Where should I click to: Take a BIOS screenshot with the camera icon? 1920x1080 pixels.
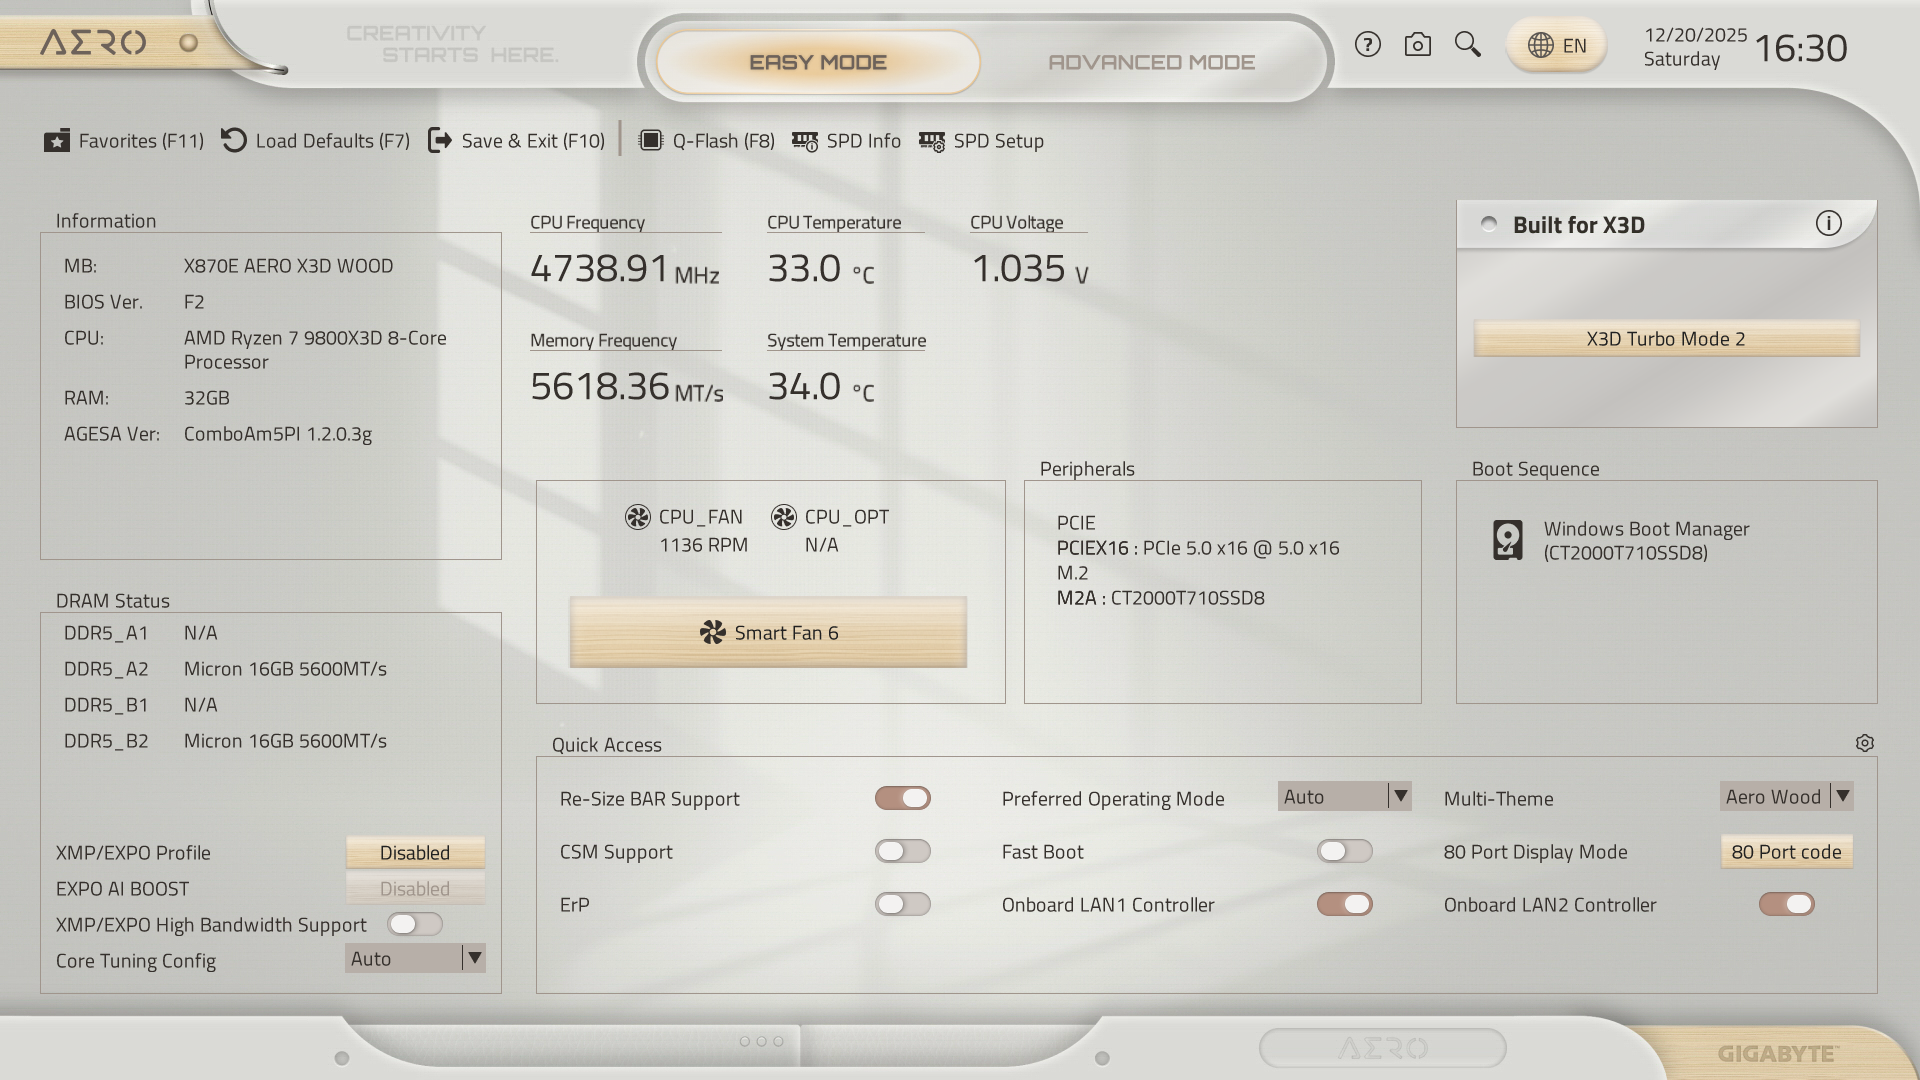coord(1417,44)
